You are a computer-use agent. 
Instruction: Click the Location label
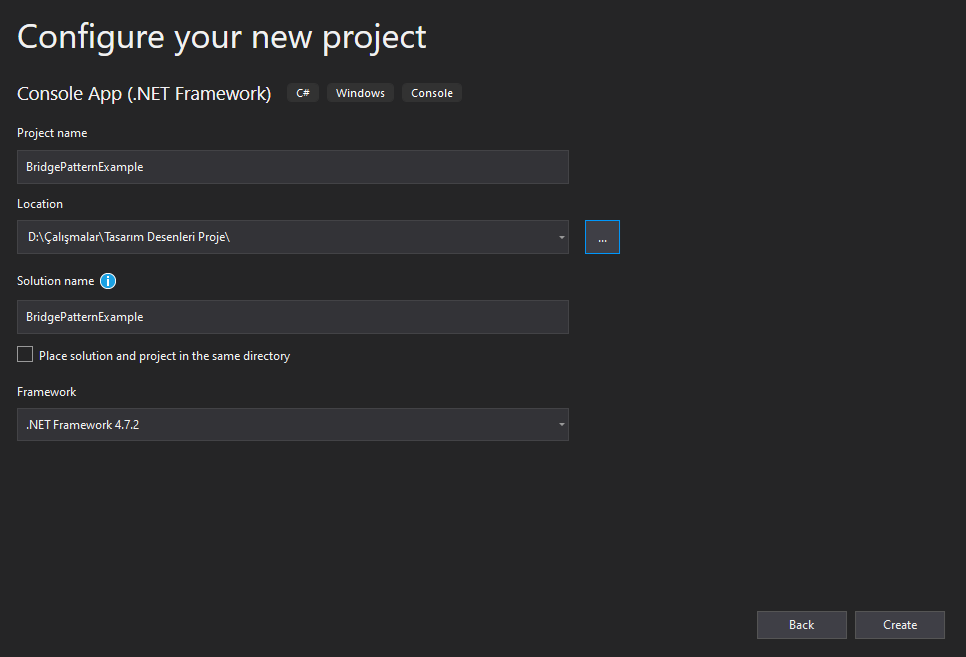tap(40, 204)
